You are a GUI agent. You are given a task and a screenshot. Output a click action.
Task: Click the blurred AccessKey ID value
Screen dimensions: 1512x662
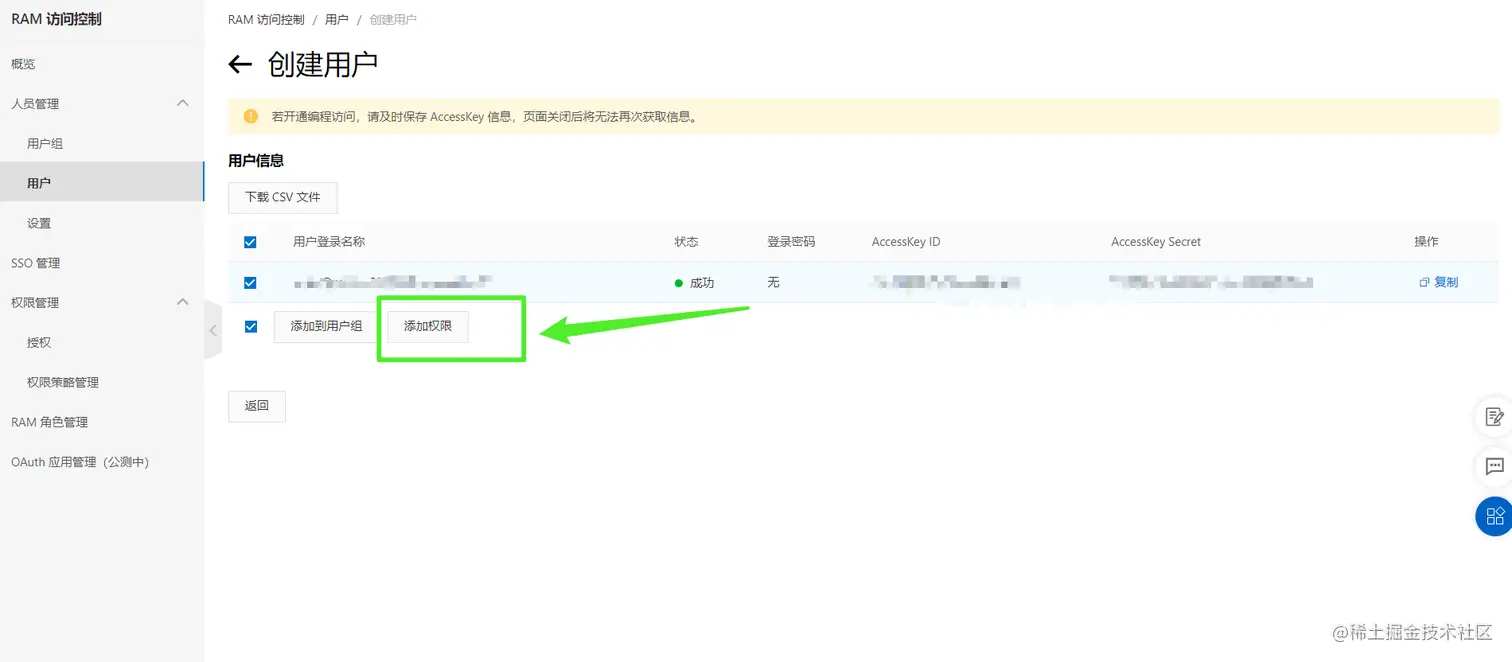tap(946, 283)
